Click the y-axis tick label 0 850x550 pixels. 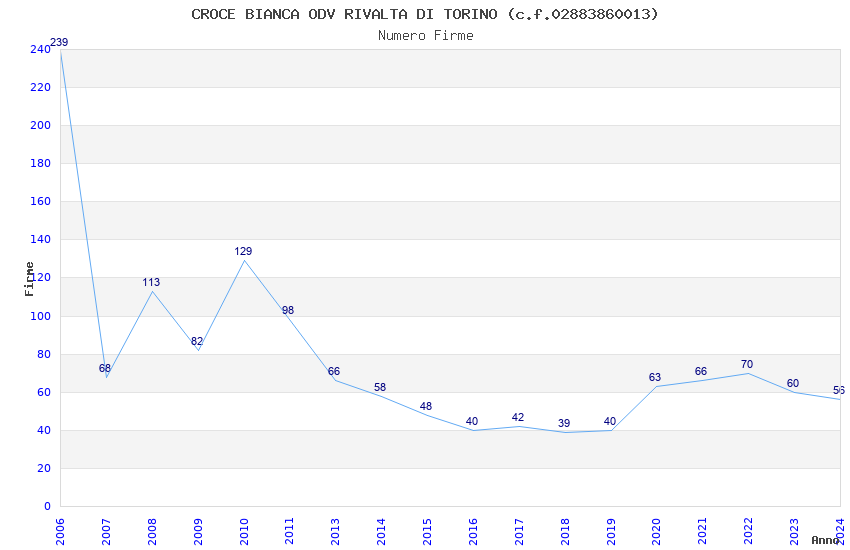pos(48,506)
